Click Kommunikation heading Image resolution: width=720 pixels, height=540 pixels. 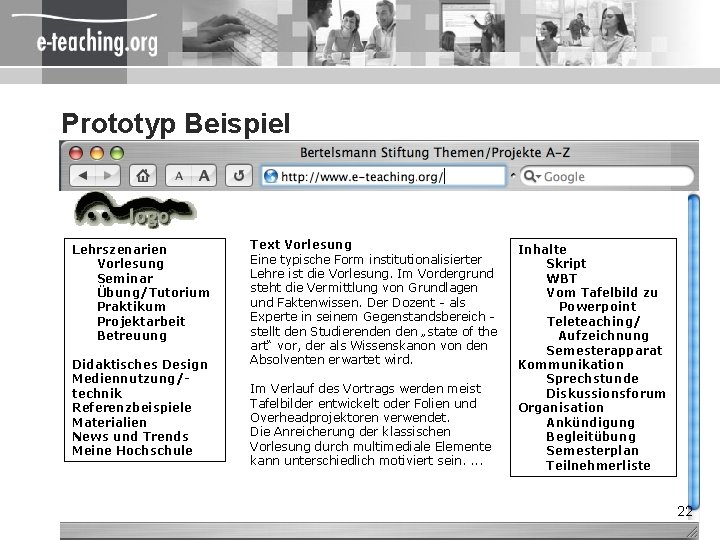[571, 365]
